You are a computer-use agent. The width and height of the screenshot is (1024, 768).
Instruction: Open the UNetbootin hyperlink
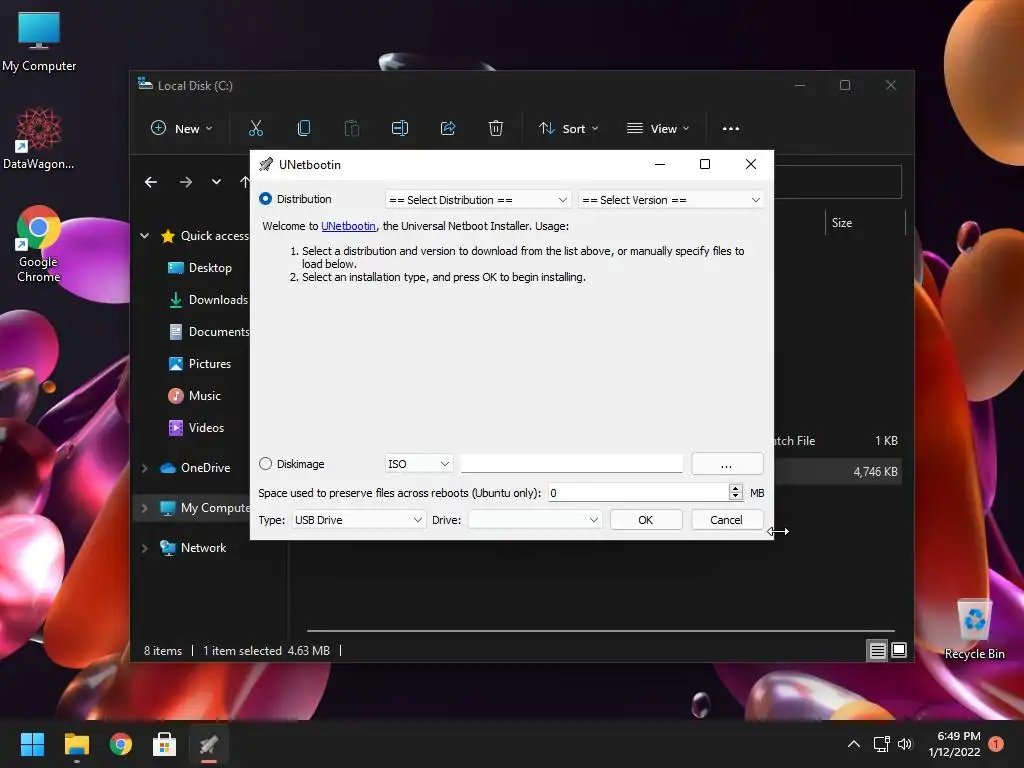348,226
